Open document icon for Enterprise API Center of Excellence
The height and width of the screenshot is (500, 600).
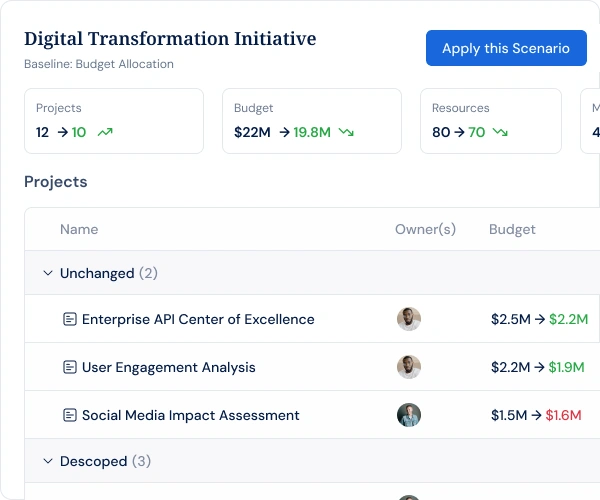(70, 319)
